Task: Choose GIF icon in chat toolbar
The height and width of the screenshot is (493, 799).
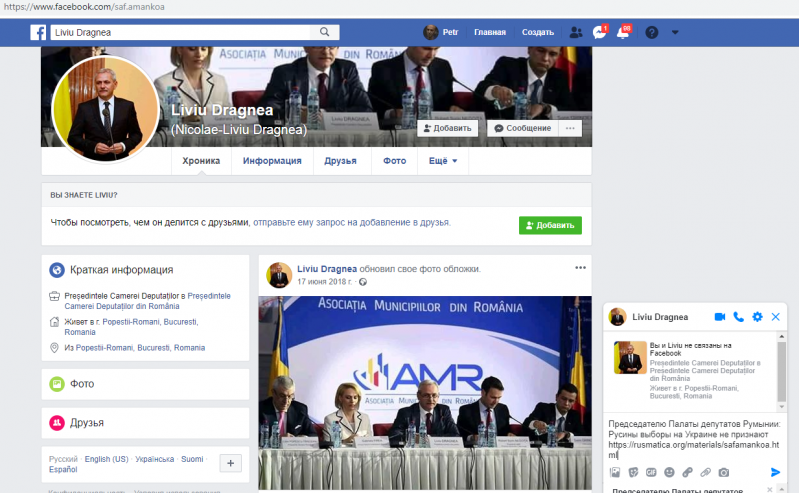Action: (x=651, y=473)
